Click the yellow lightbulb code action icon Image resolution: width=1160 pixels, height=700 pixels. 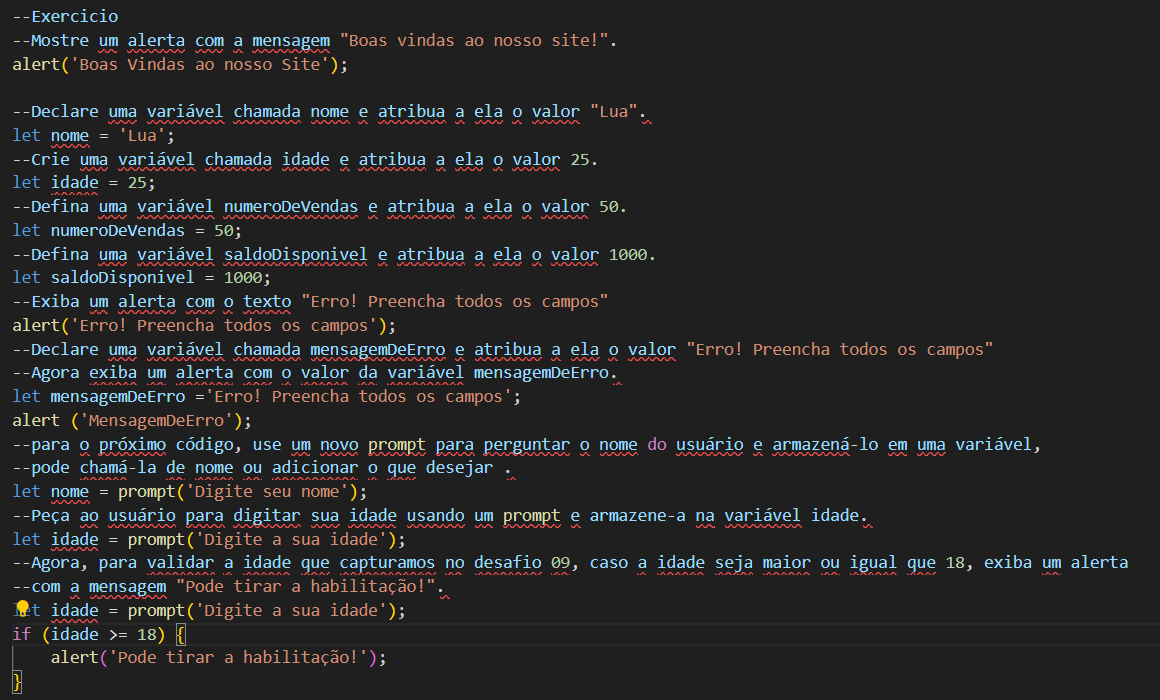pyautogui.click(x=24, y=609)
